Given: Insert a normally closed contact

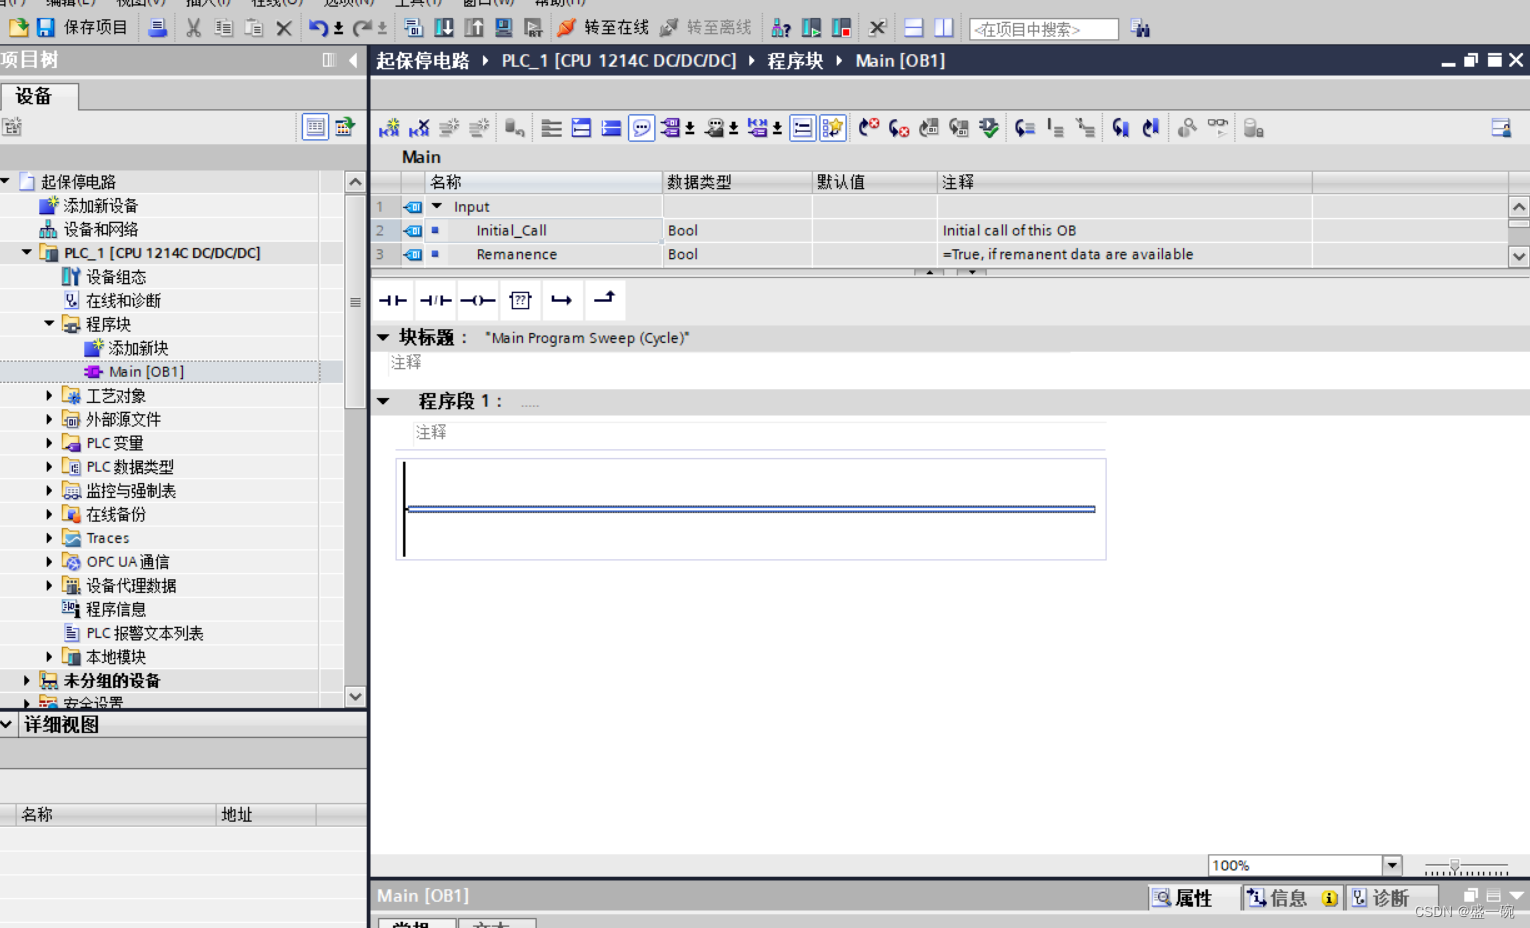Looking at the screenshot, I should pos(435,300).
